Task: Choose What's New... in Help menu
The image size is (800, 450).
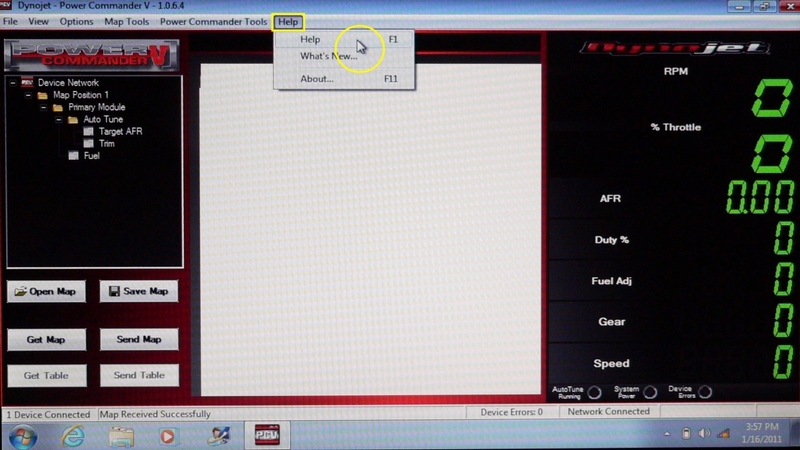Action: pos(328,56)
